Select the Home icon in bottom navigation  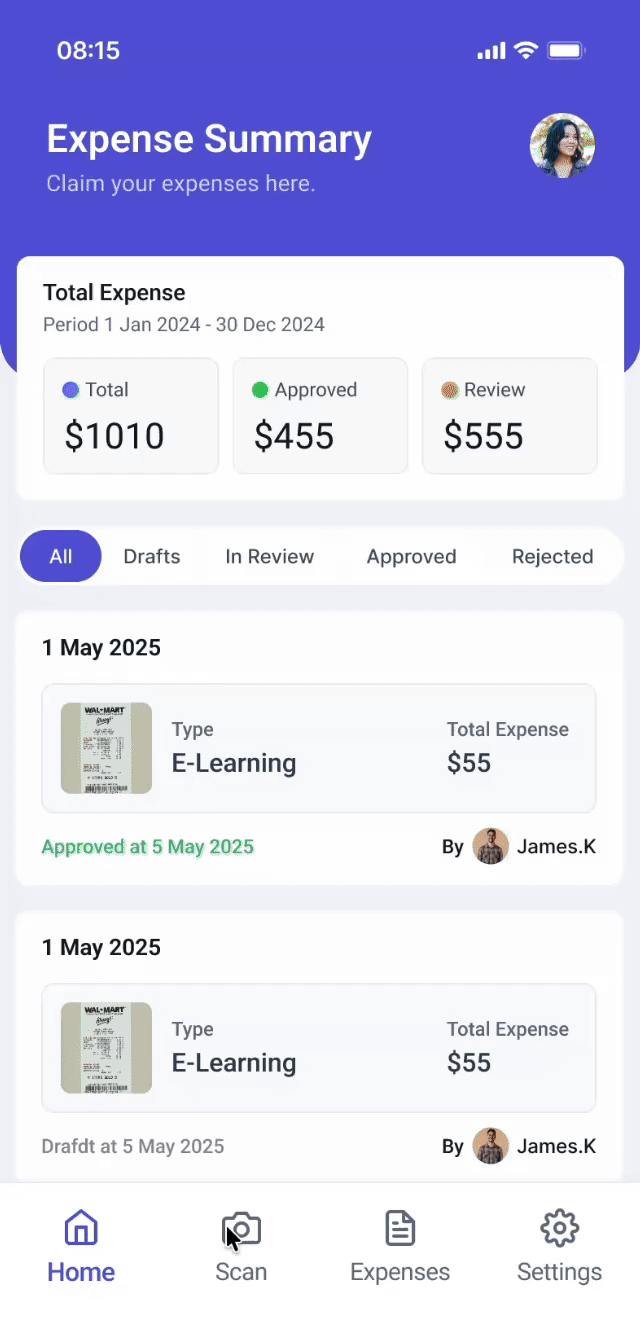tap(80, 1227)
